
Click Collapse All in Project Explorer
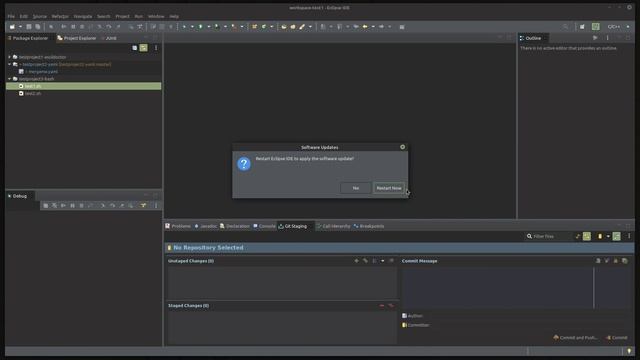(x=135, y=48)
